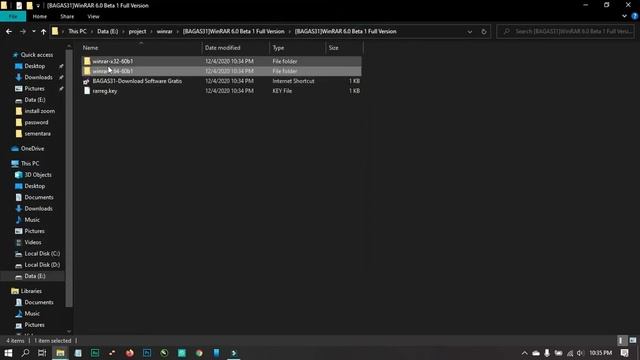Open the Photoshop icon on the taskbar
640x360 pixels.
[x=147, y=353]
